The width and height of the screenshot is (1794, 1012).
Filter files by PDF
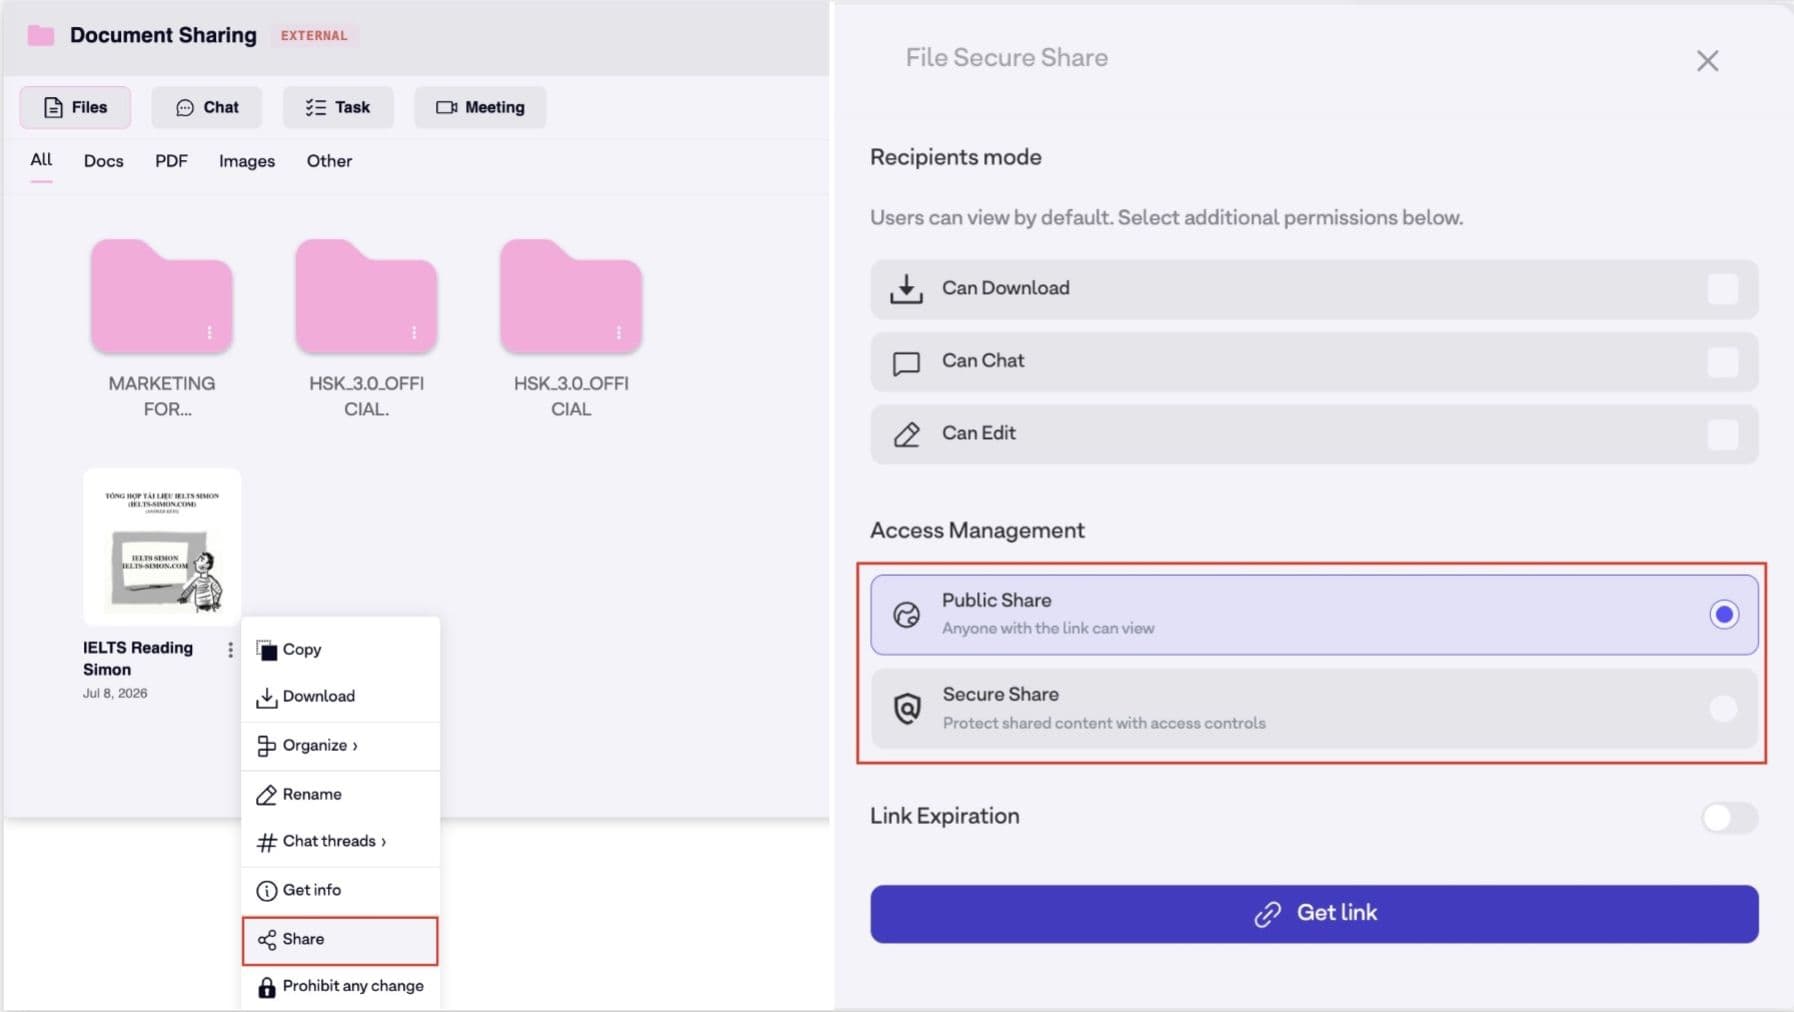pyautogui.click(x=171, y=161)
